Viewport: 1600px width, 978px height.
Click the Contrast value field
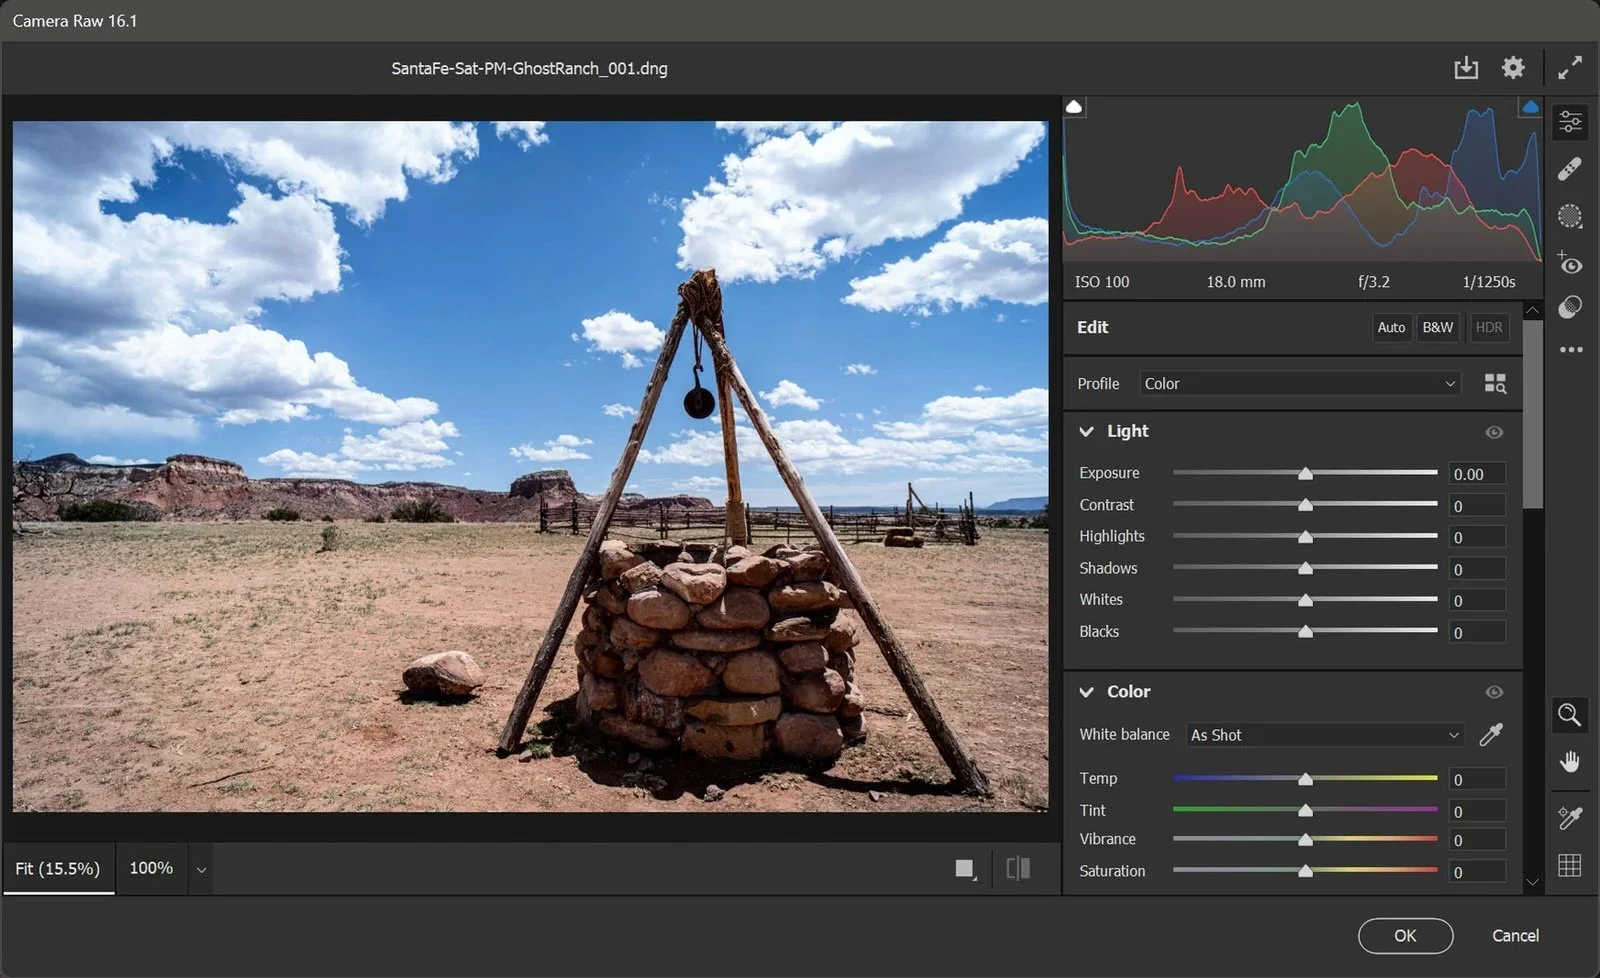click(x=1477, y=506)
